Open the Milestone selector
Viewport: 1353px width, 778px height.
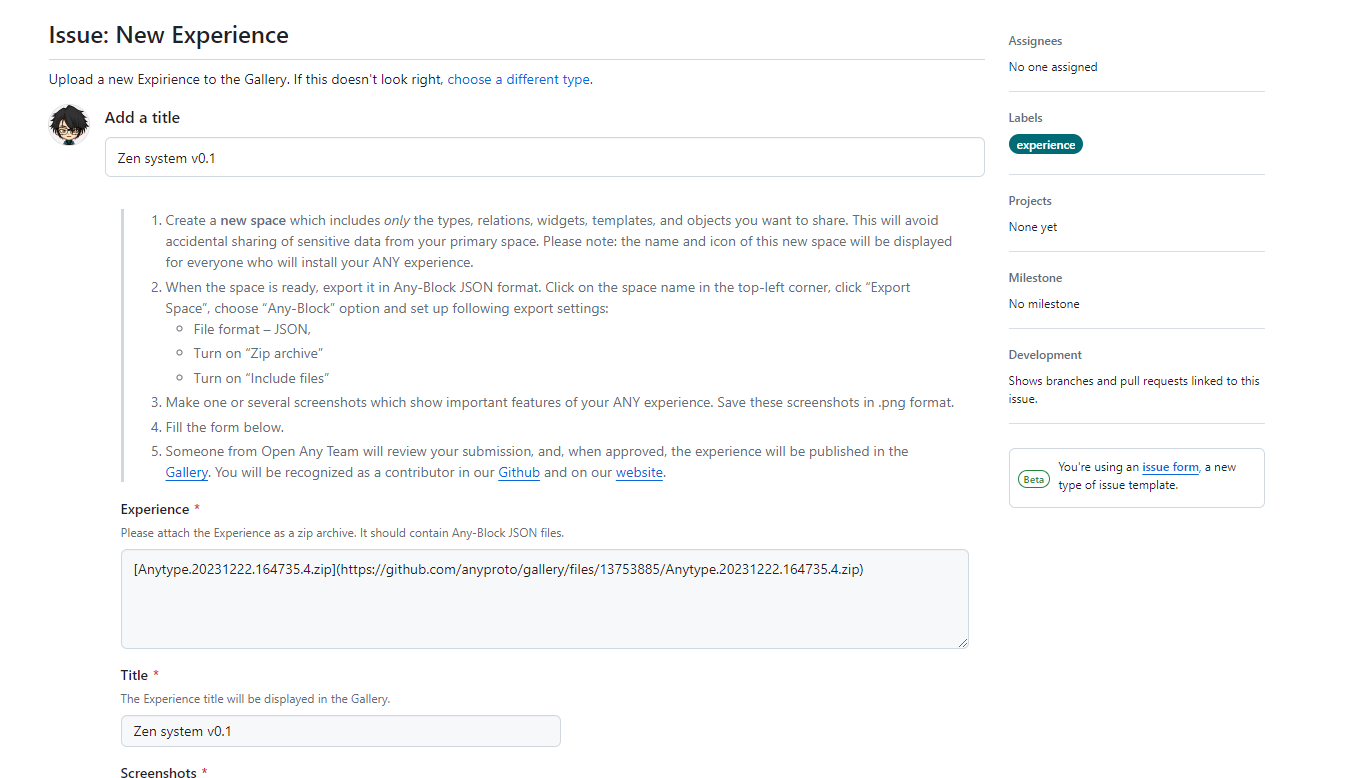1035,278
